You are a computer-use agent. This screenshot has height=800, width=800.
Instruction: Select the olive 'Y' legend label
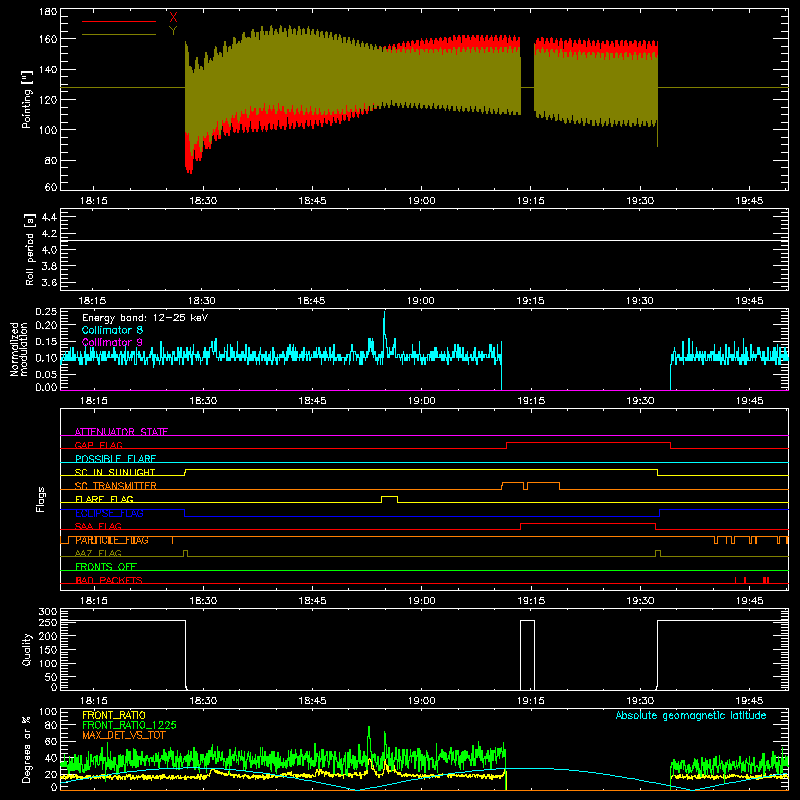click(x=173, y=31)
